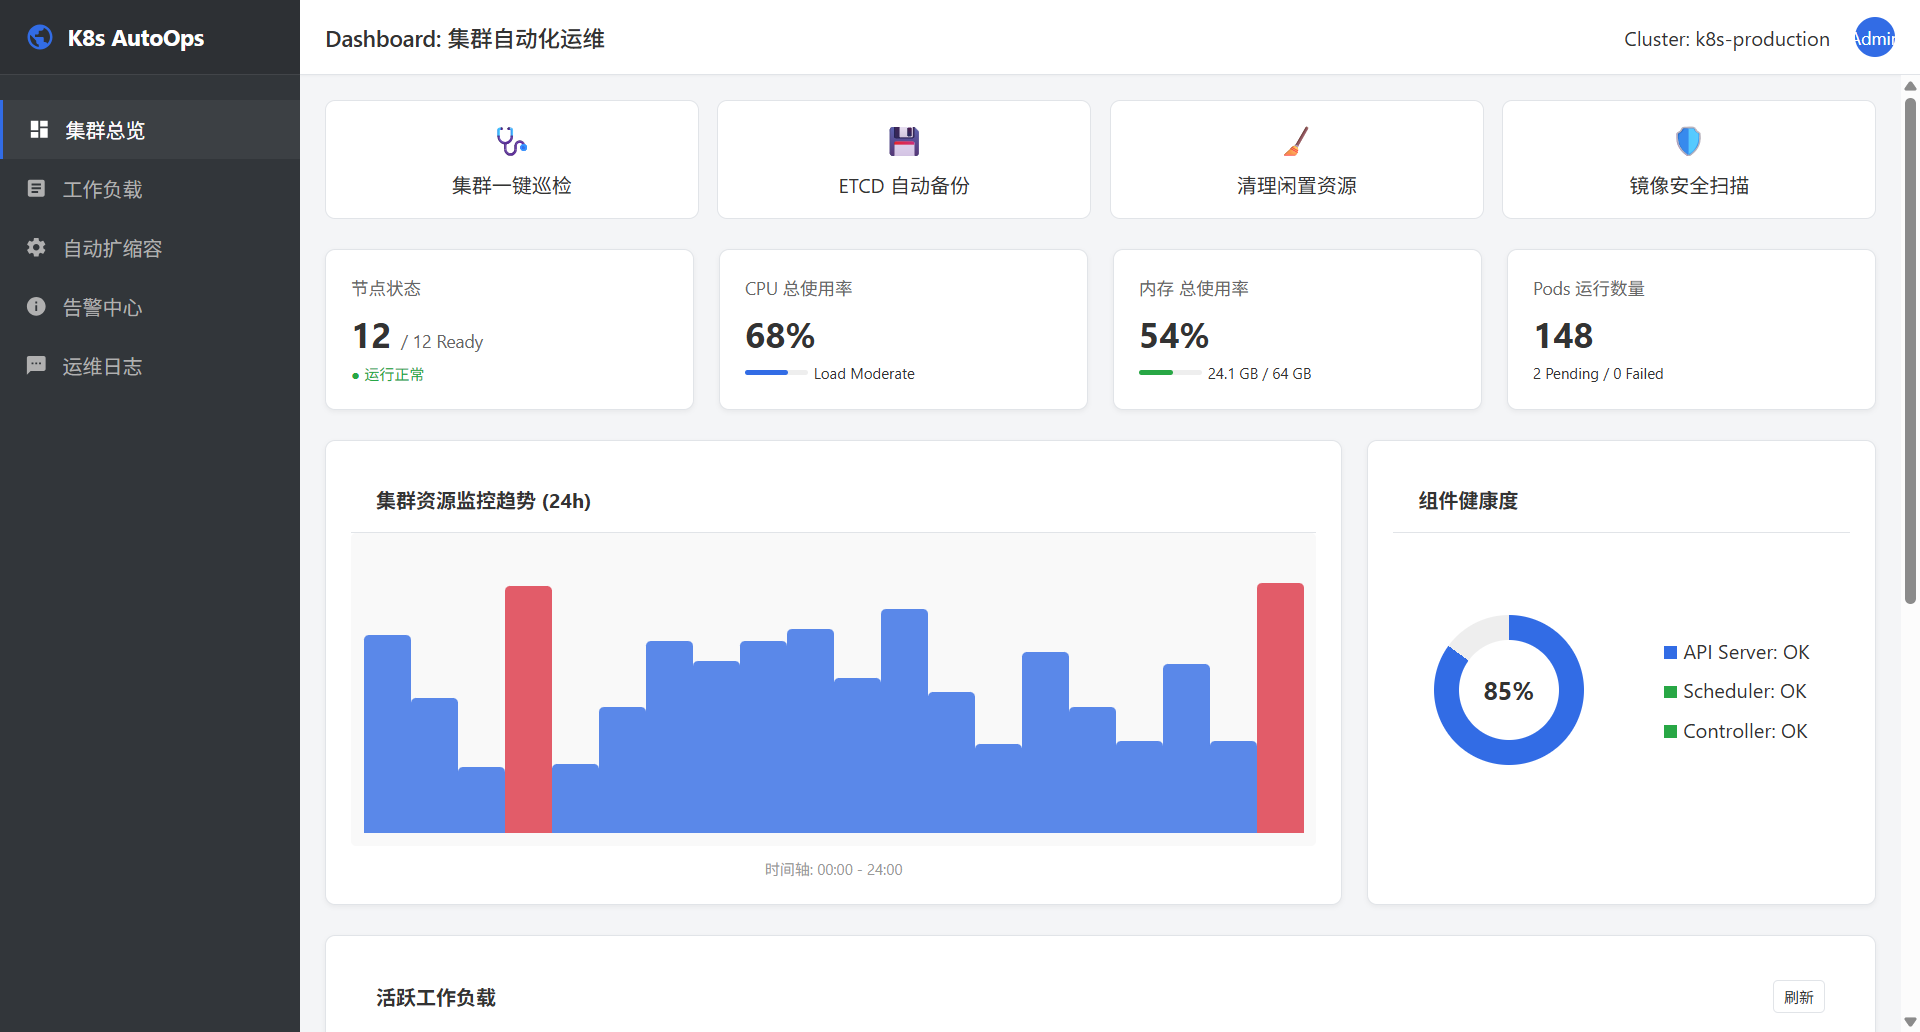The width and height of the screenshot is (1920, 1032).
Task: Open the Admin user avatar
Action: 1874,38
